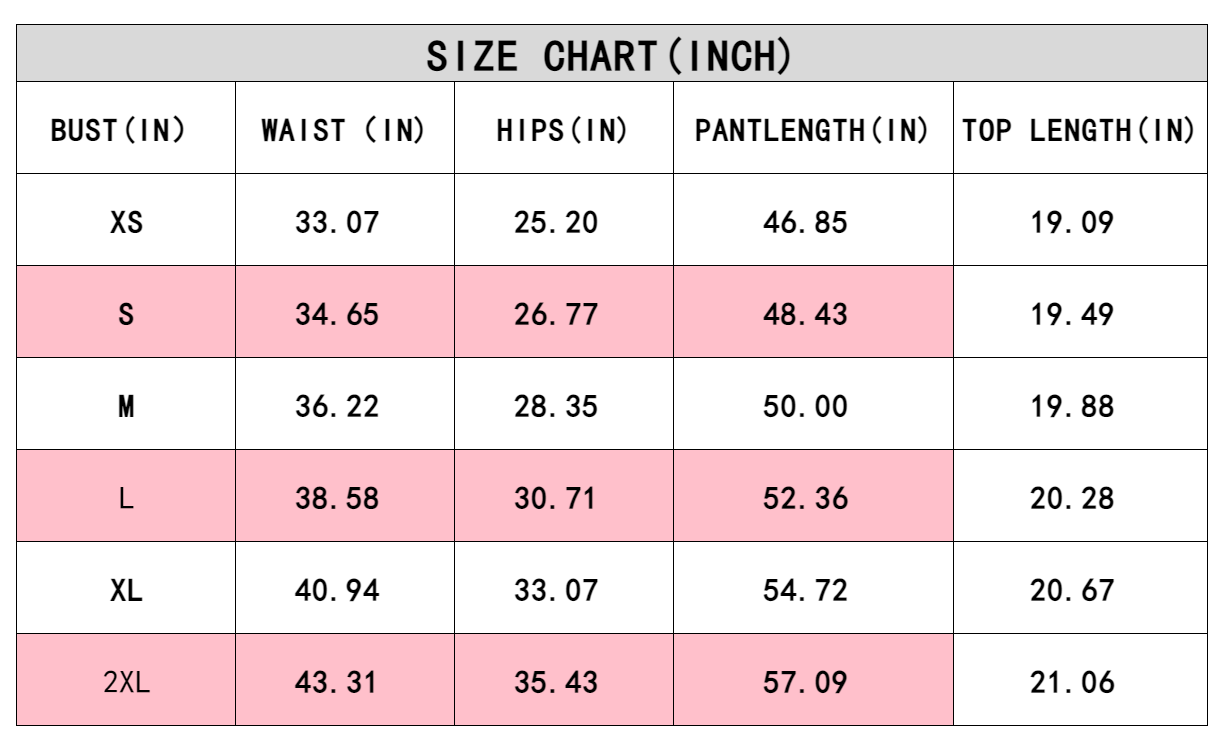Click the PANTLENGTH(IN) column header
This screenshot has width=1224, height=742.
[x=812, y=131]
